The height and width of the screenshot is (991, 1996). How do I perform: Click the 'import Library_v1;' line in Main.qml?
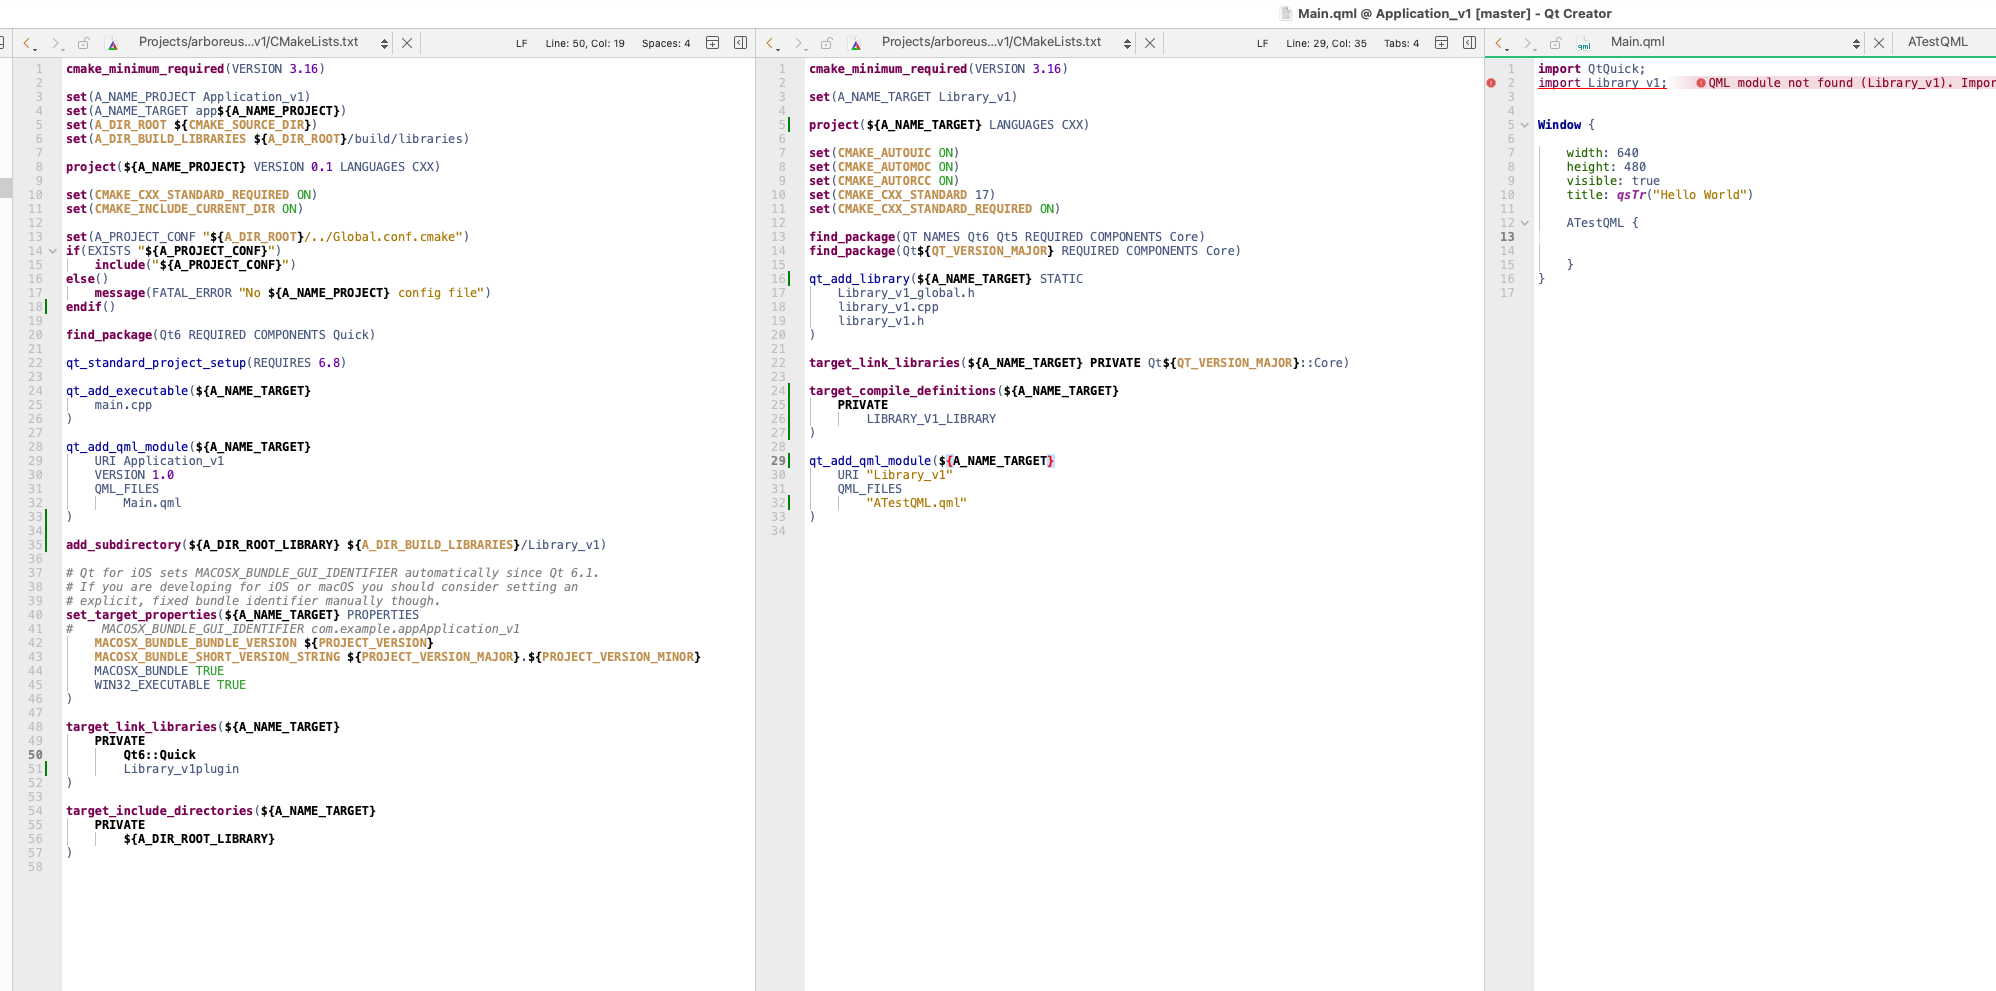pyautogui.click(x=1602, y=83)
